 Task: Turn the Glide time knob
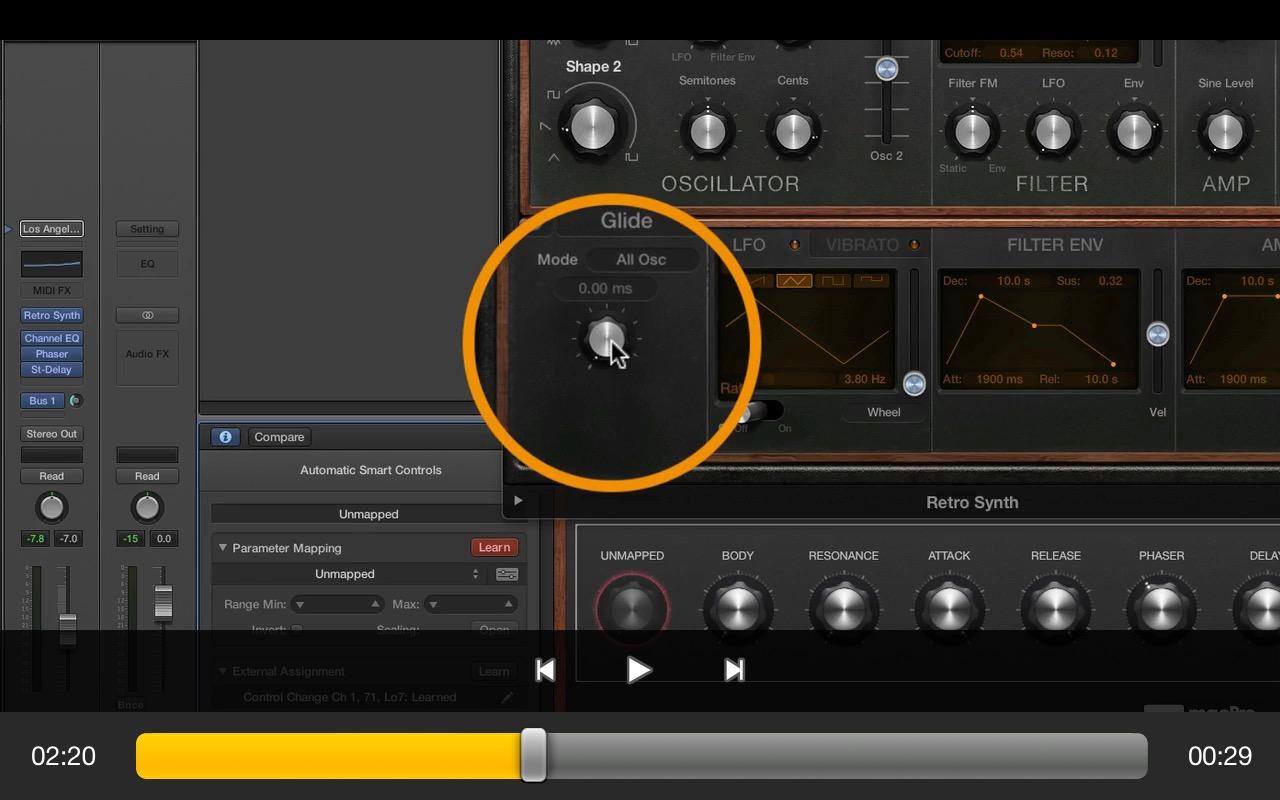(x=606, y=338)
